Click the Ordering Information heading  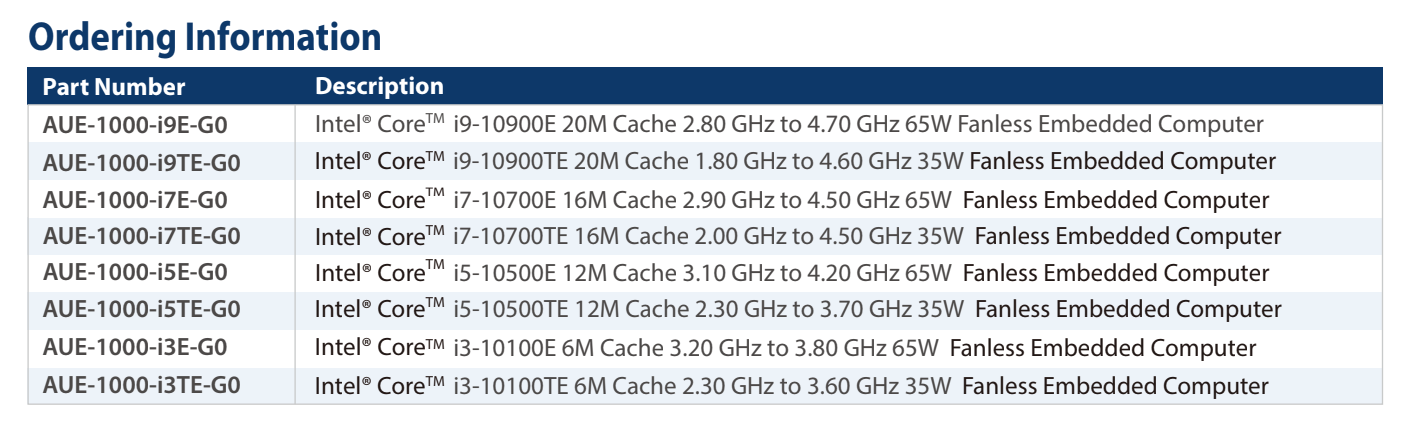(x=205, y=37)
